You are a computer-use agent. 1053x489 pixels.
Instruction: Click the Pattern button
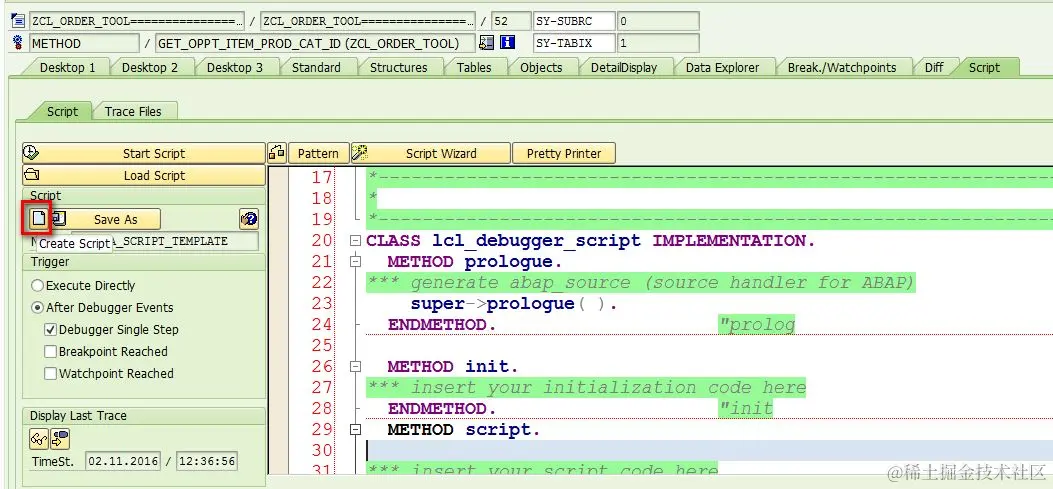pos(318,153)
